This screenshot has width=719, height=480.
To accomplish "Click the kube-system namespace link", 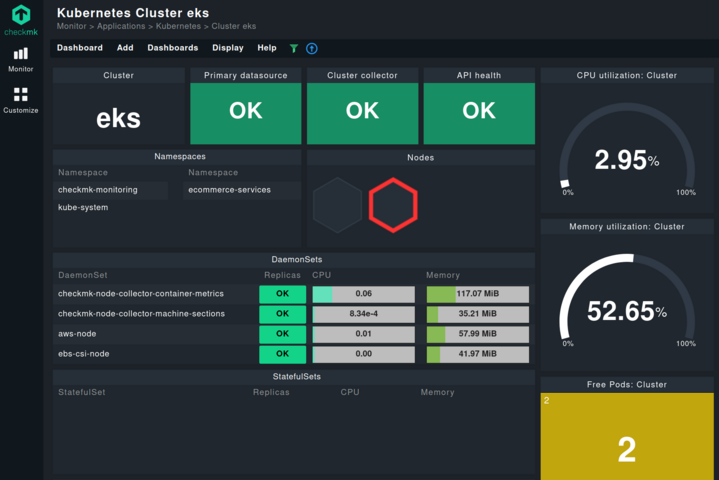I will point(83,208).
